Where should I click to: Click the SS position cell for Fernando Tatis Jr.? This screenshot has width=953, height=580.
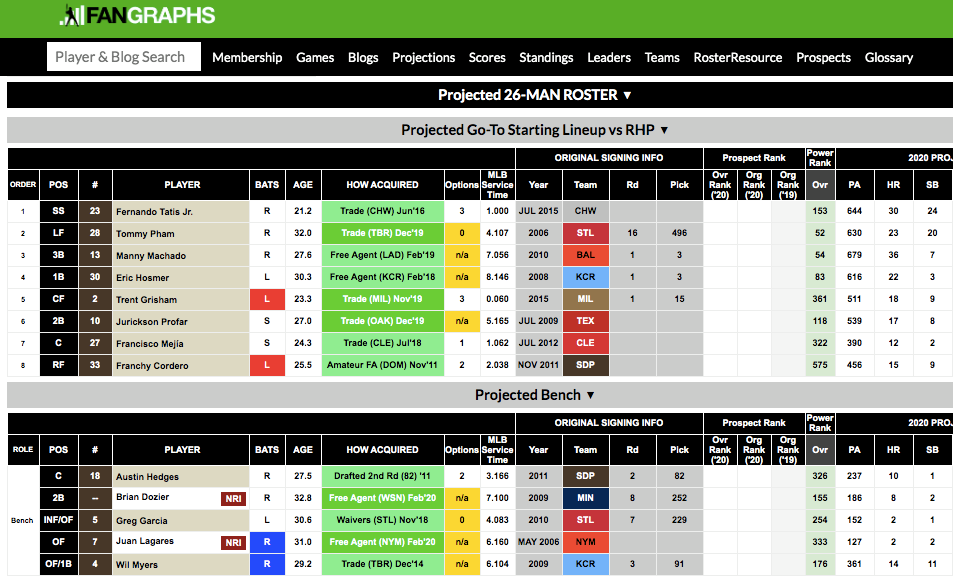pyautogui.click(x=58, y=211)
